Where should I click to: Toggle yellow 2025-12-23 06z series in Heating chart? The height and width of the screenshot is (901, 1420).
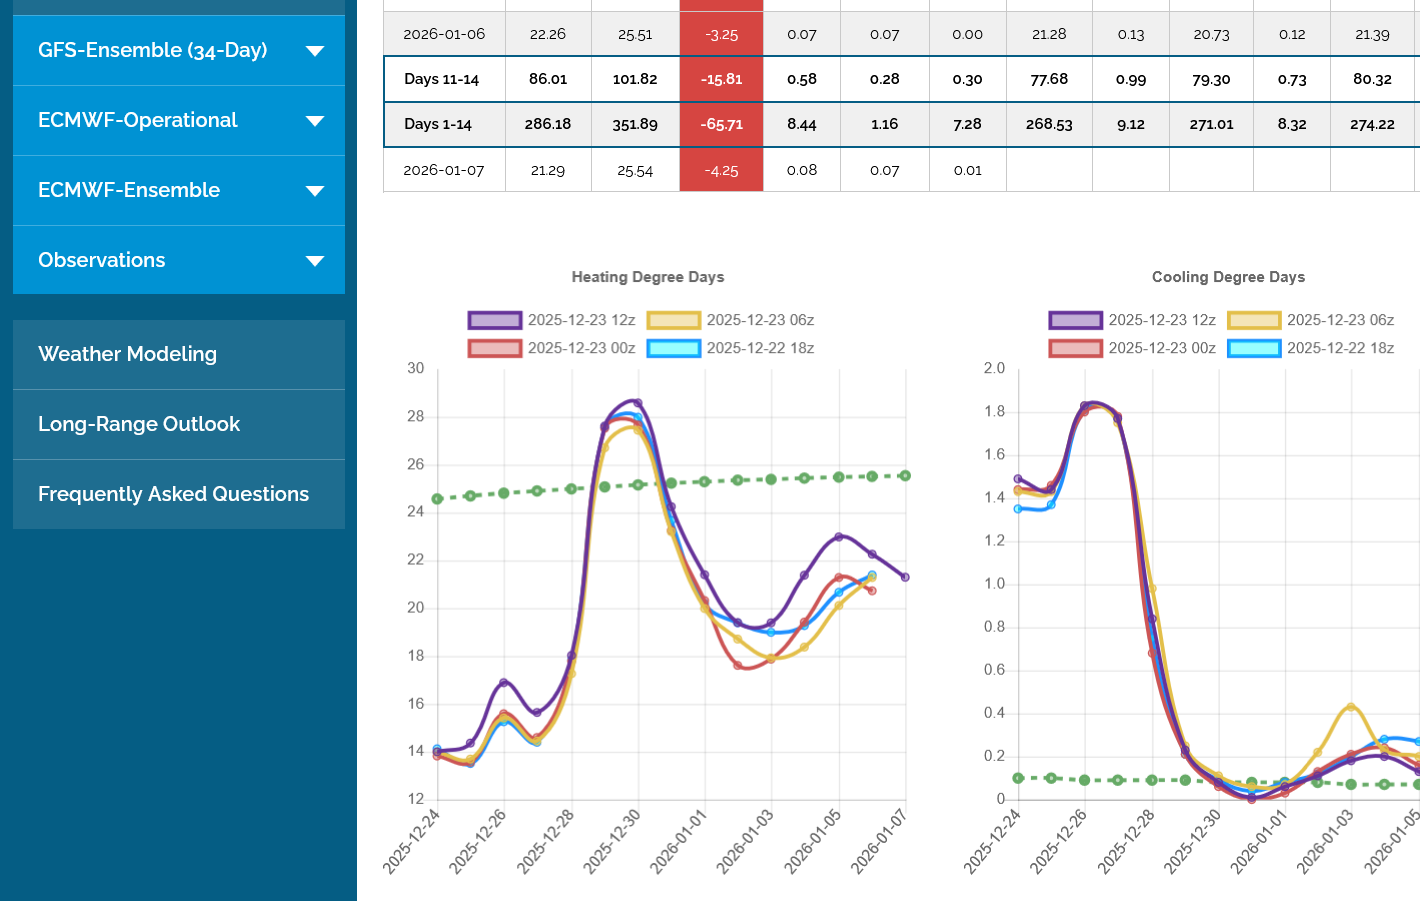point(673,320)
